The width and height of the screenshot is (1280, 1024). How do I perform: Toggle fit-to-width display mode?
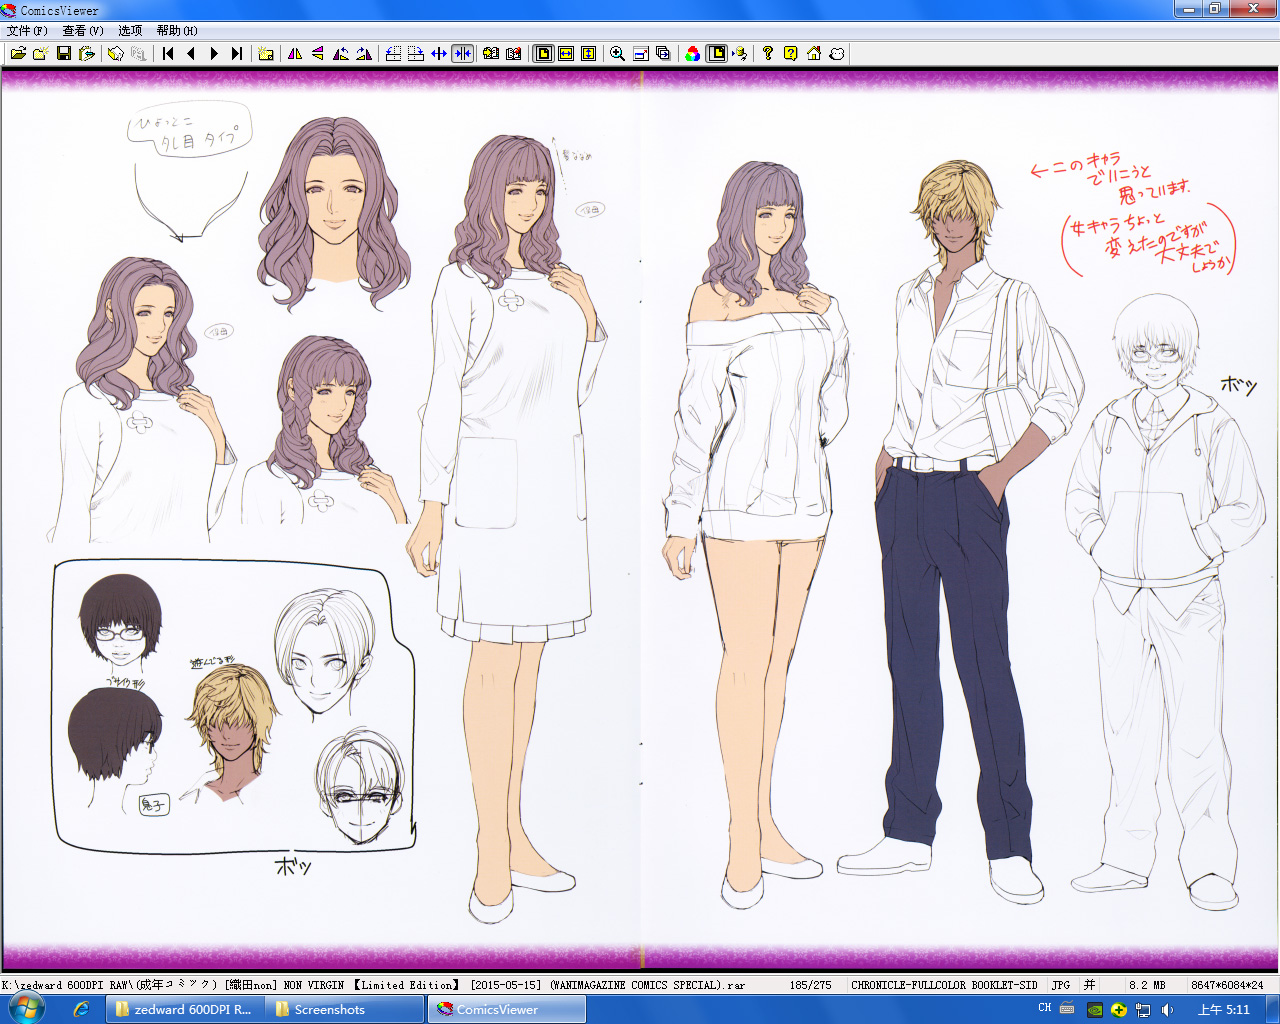pyautogui.click(x=566, y=54)
